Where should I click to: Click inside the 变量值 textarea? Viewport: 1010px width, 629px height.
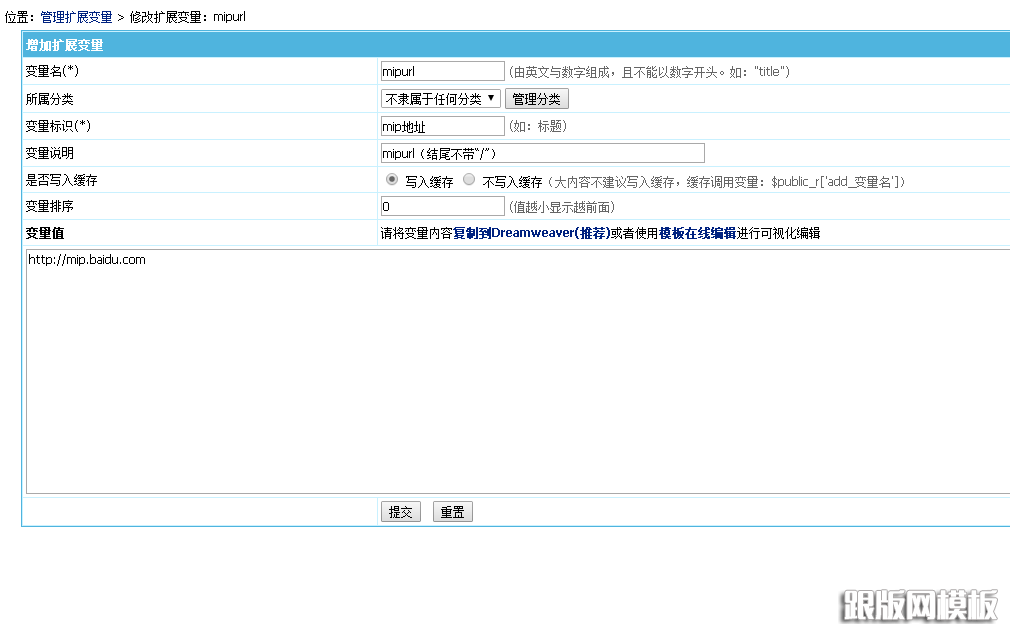pos(519,371)
